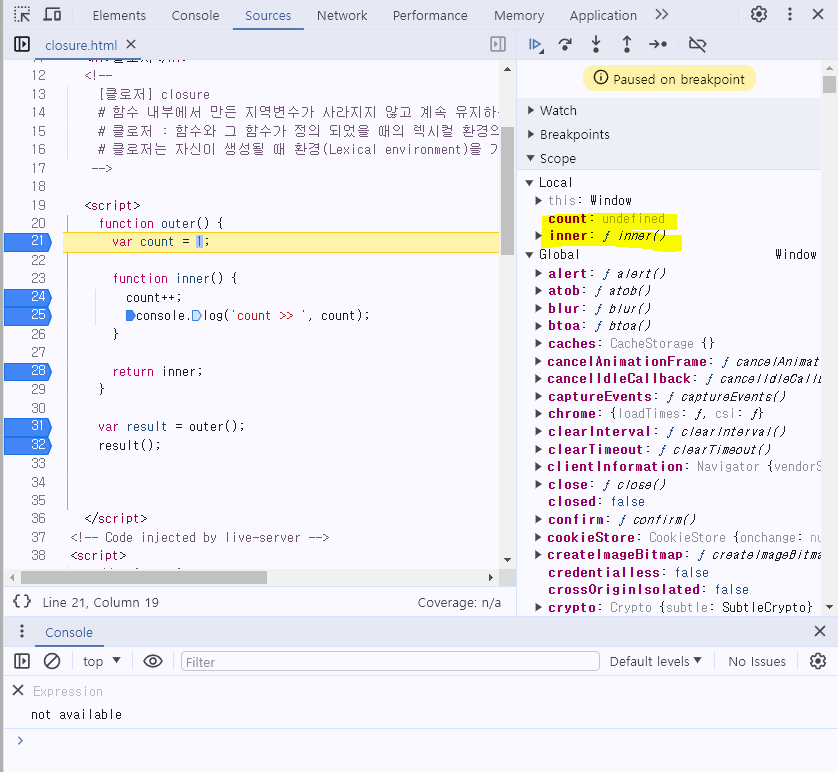Open the 'top' context dropdown
838x772 pixels.
[102, 661]
